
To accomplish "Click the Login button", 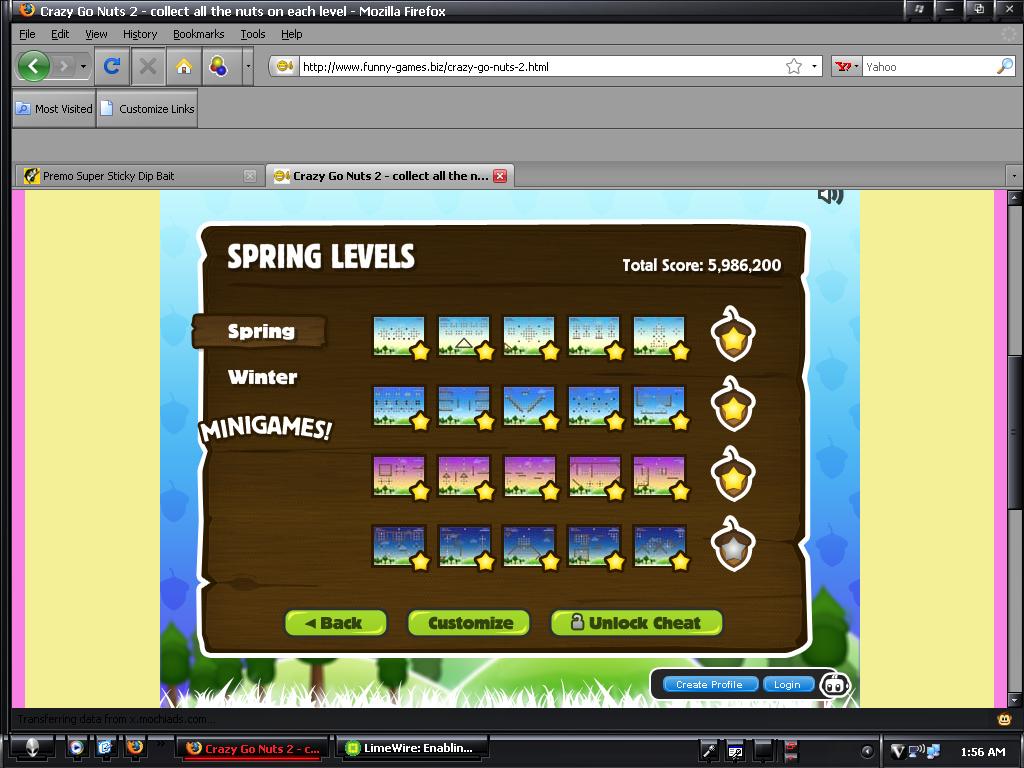I will 788,684.
